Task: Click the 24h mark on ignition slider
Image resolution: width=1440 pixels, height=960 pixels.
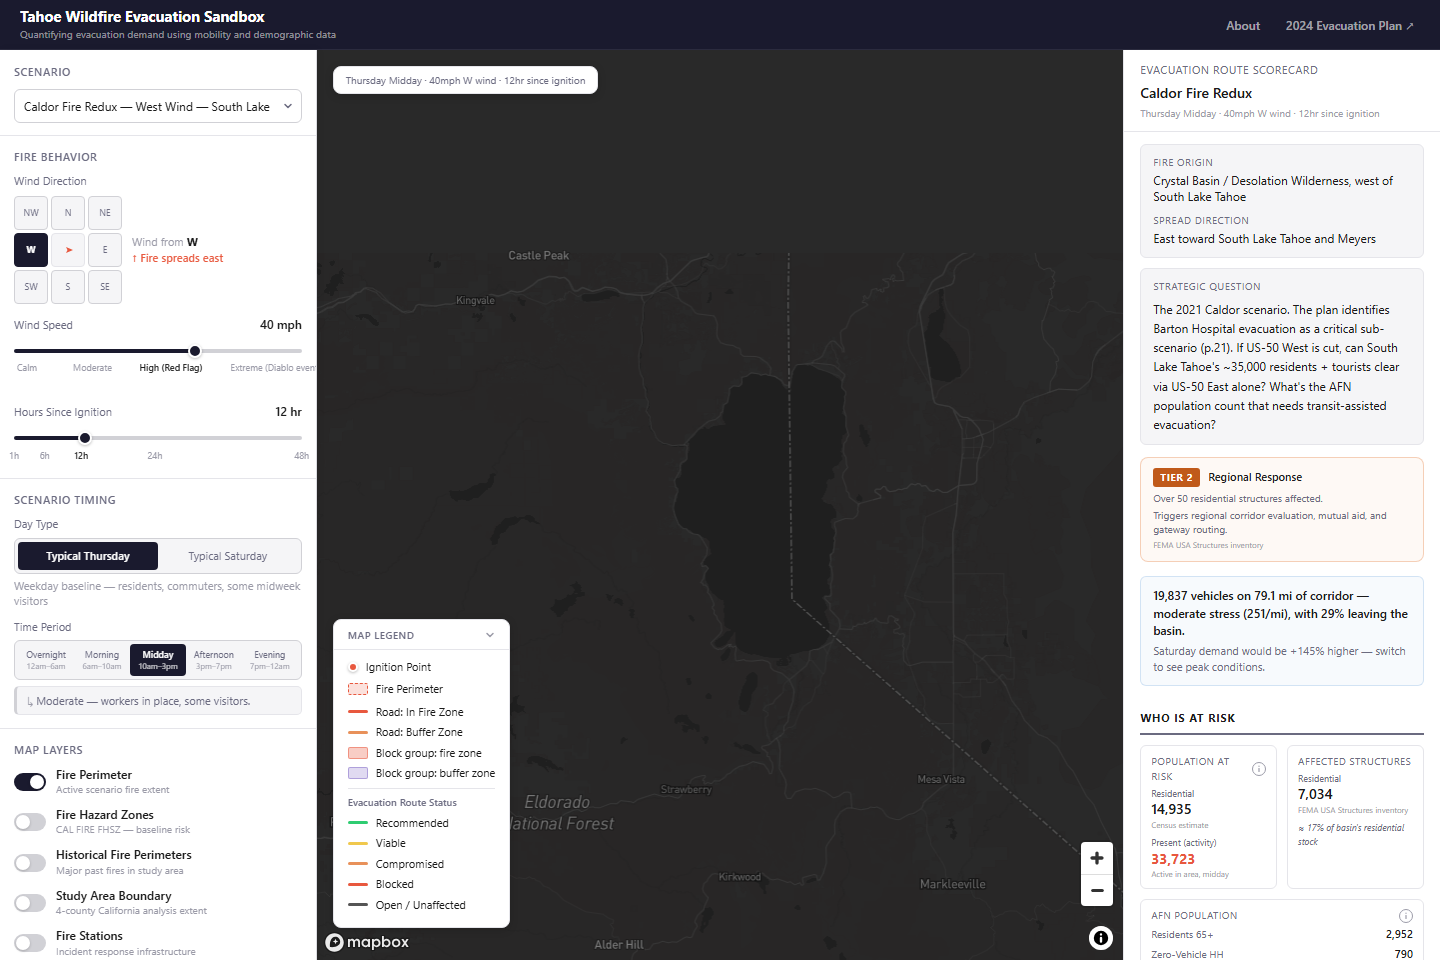Action: [155, 456]
